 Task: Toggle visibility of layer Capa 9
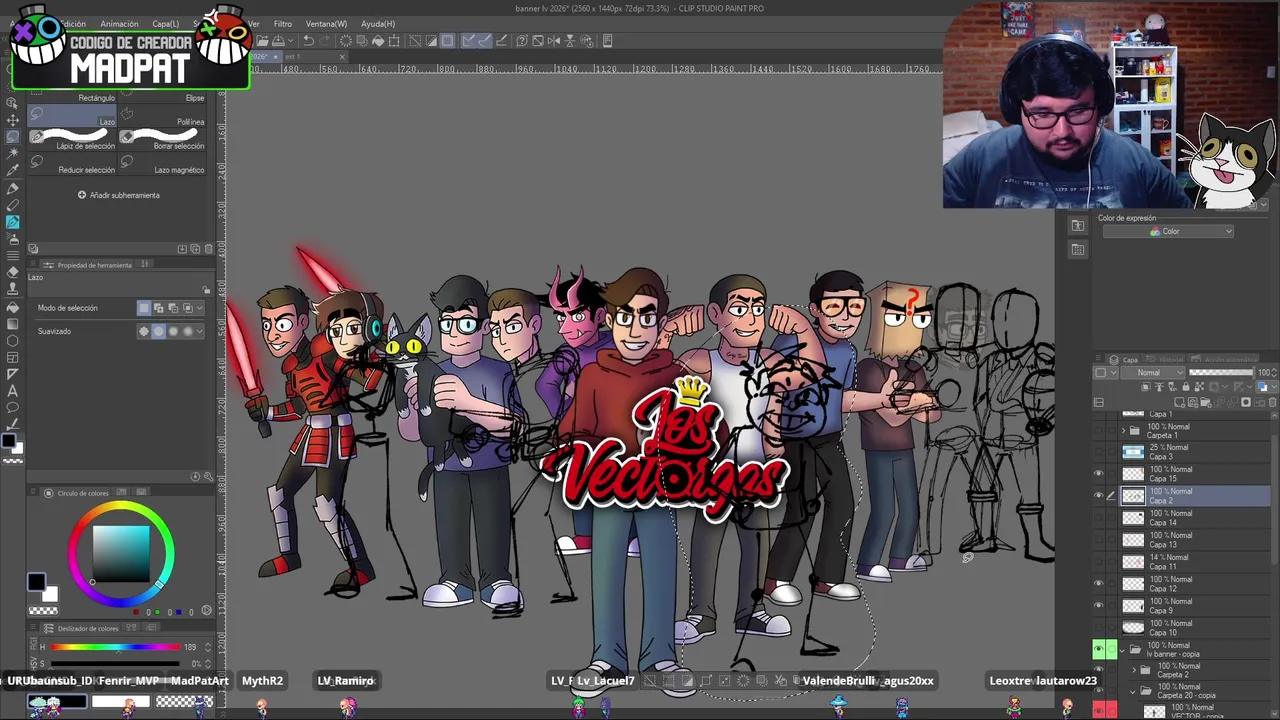(1099, 606)
